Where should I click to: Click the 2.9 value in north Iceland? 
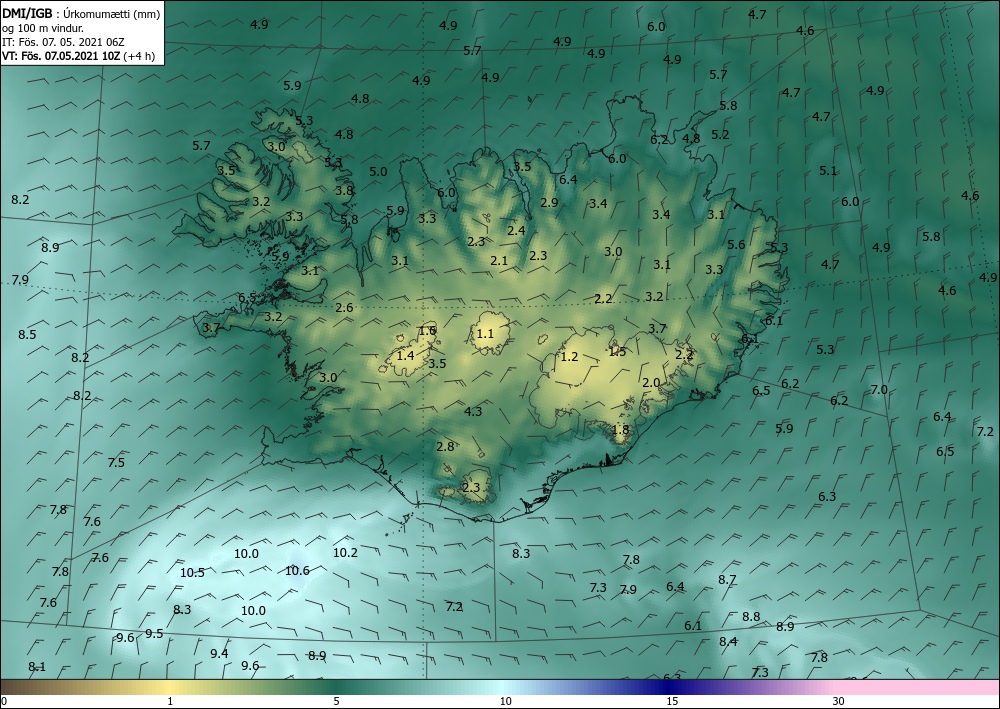[549, 203]
